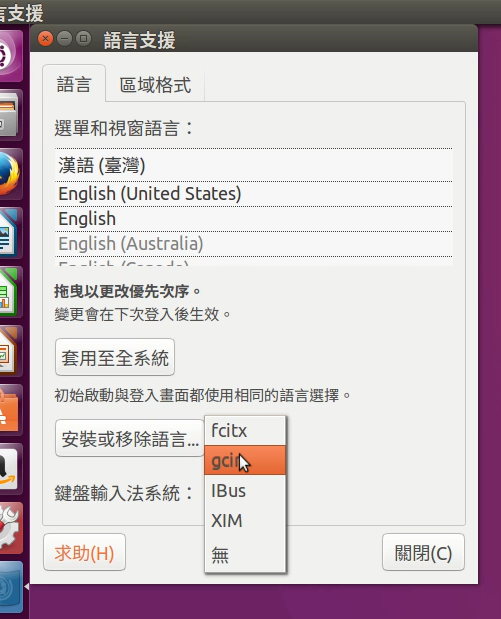501x619 pixels.
Task: Click 安裝或移除語言 button
Action: click(x=129, y=438)
